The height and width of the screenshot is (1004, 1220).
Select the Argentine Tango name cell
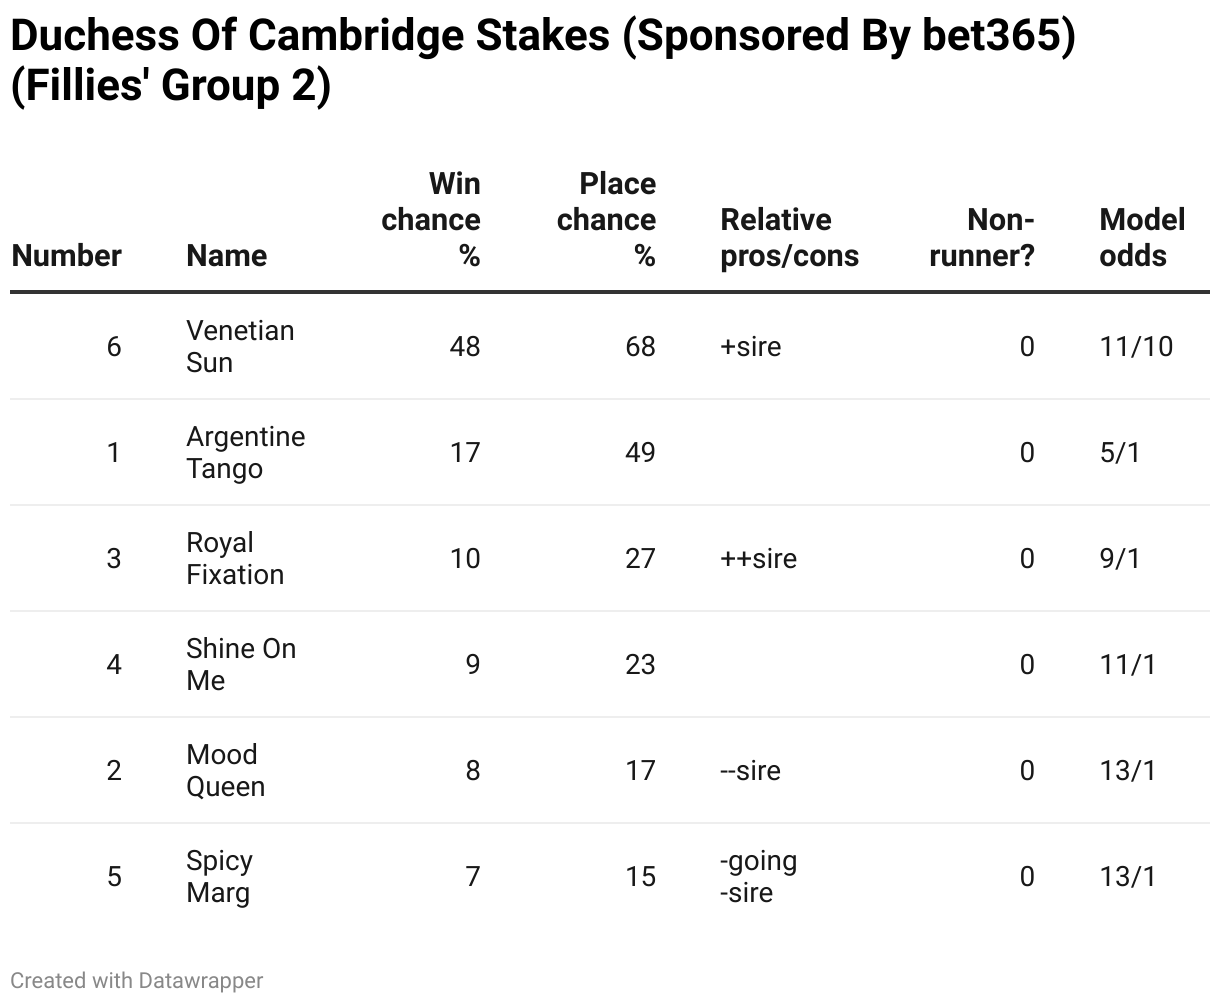point(245,452)
